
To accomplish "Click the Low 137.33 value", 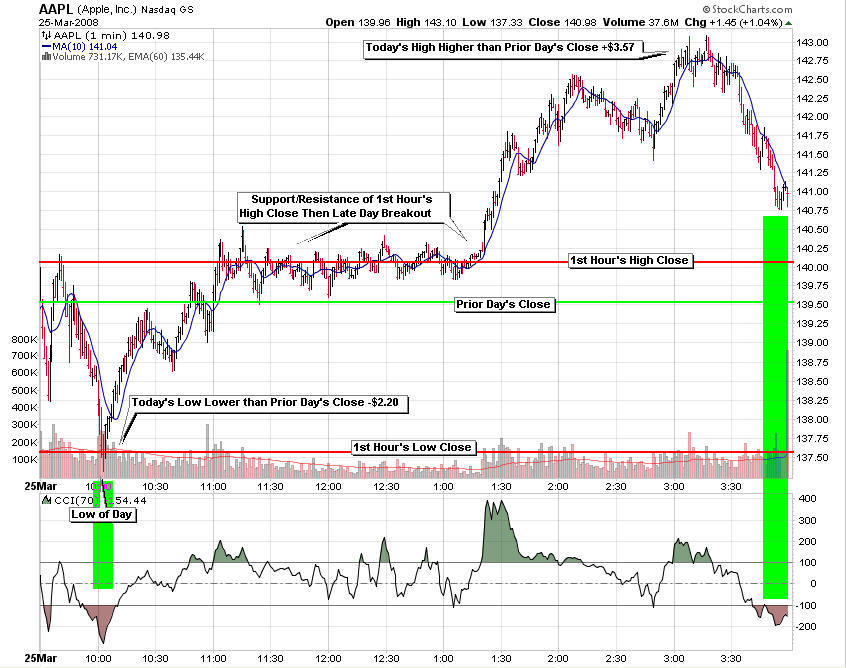I will (492, 23).
